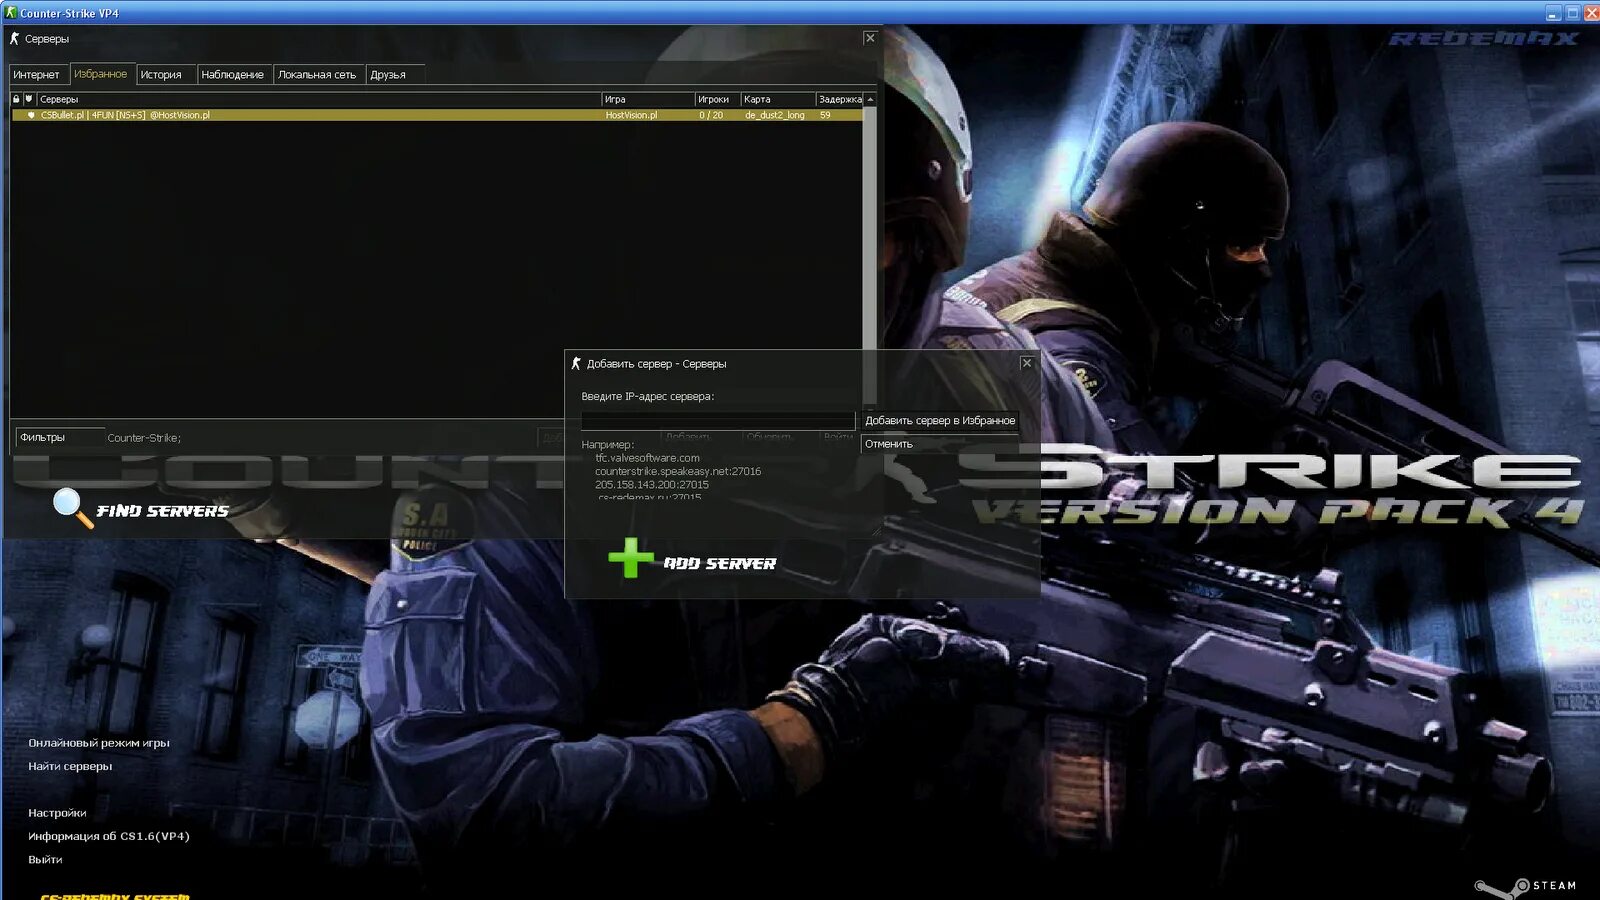
Task: Open the Наблюдение tab
Action: click(233, 75)
